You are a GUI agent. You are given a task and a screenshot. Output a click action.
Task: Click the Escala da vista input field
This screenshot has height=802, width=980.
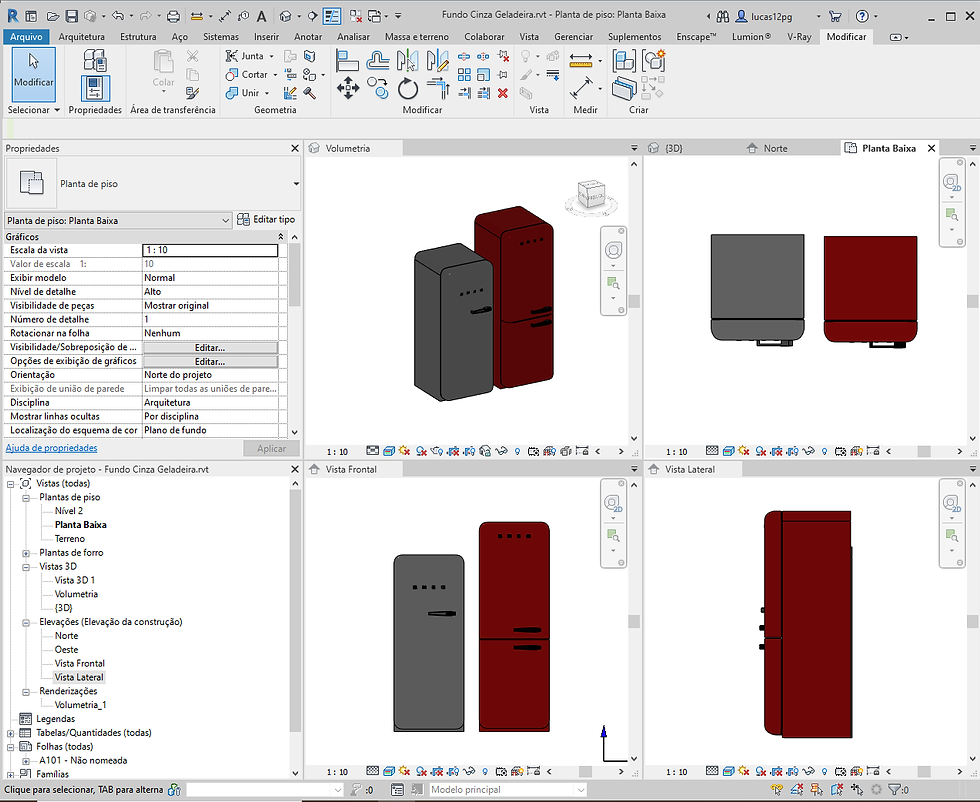[210, 250]
